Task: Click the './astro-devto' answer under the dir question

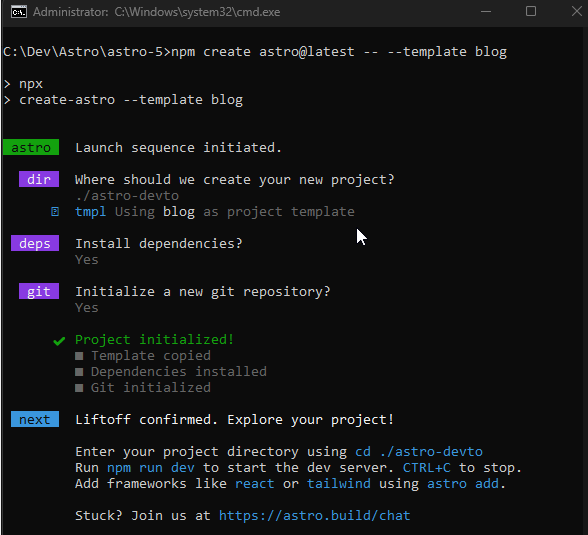Action: point(127,195)
